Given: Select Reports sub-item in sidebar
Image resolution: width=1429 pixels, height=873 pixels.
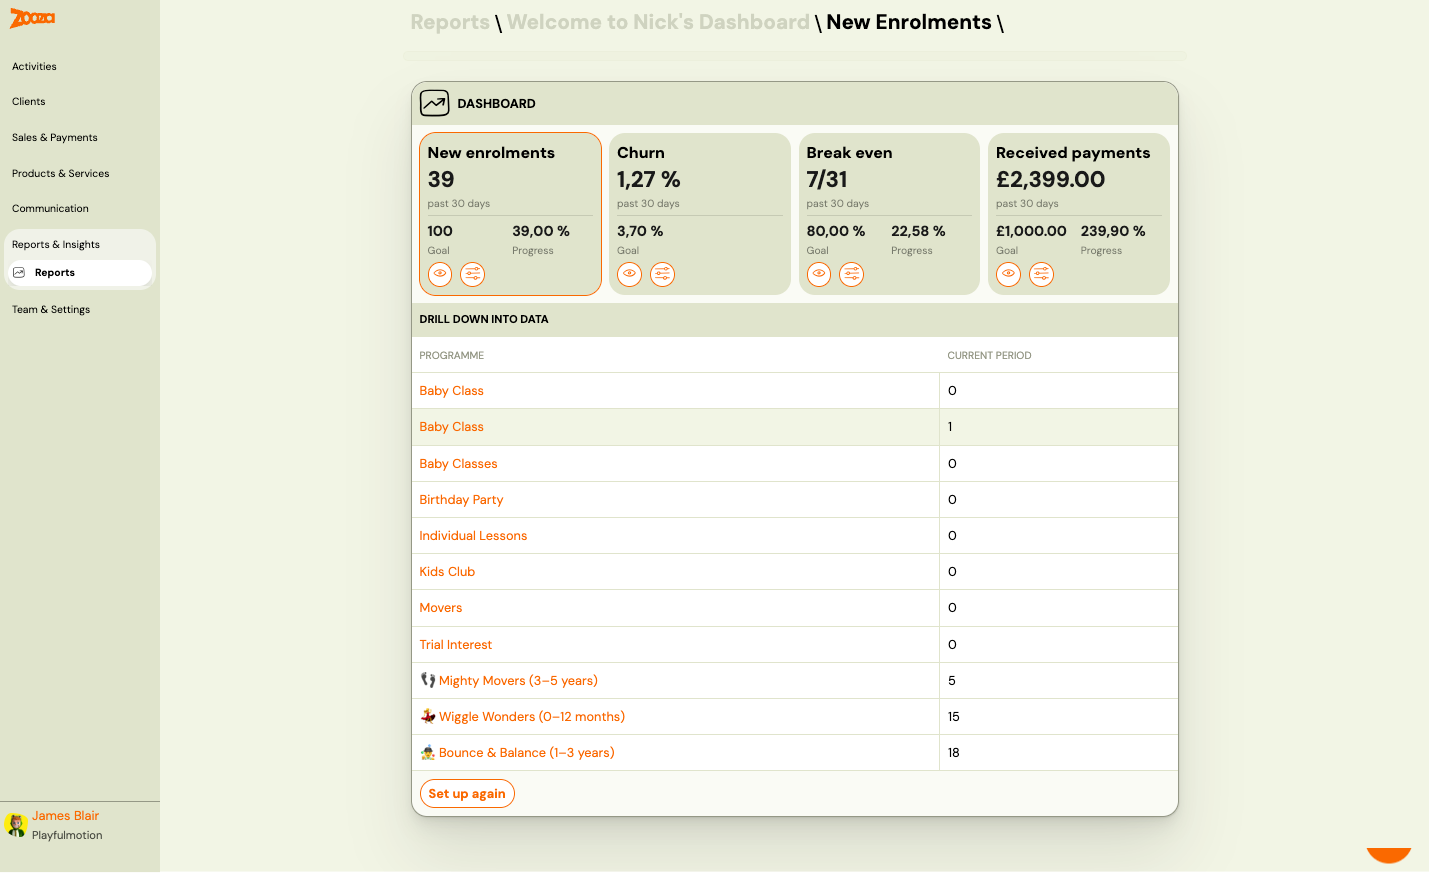Looking at the screenshot, I should click(x=55, y=273).
